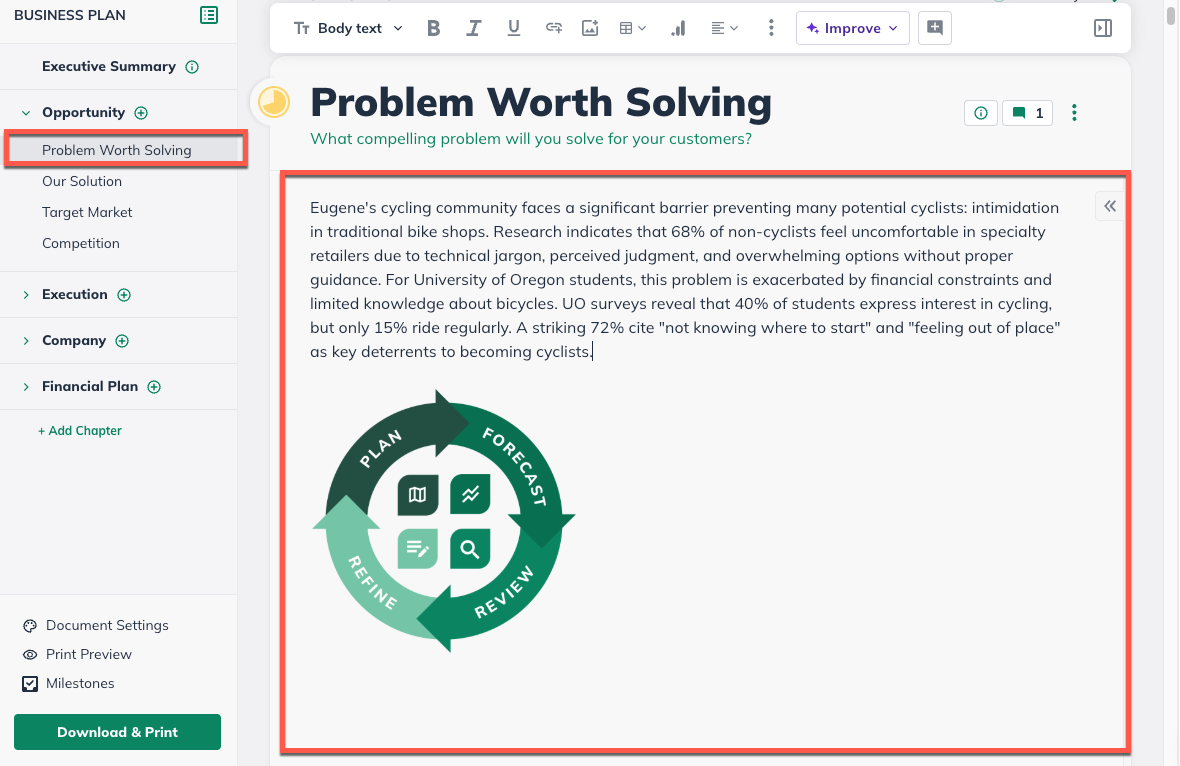Open the Financial Plan chapter title

click(x=90, y=386)
